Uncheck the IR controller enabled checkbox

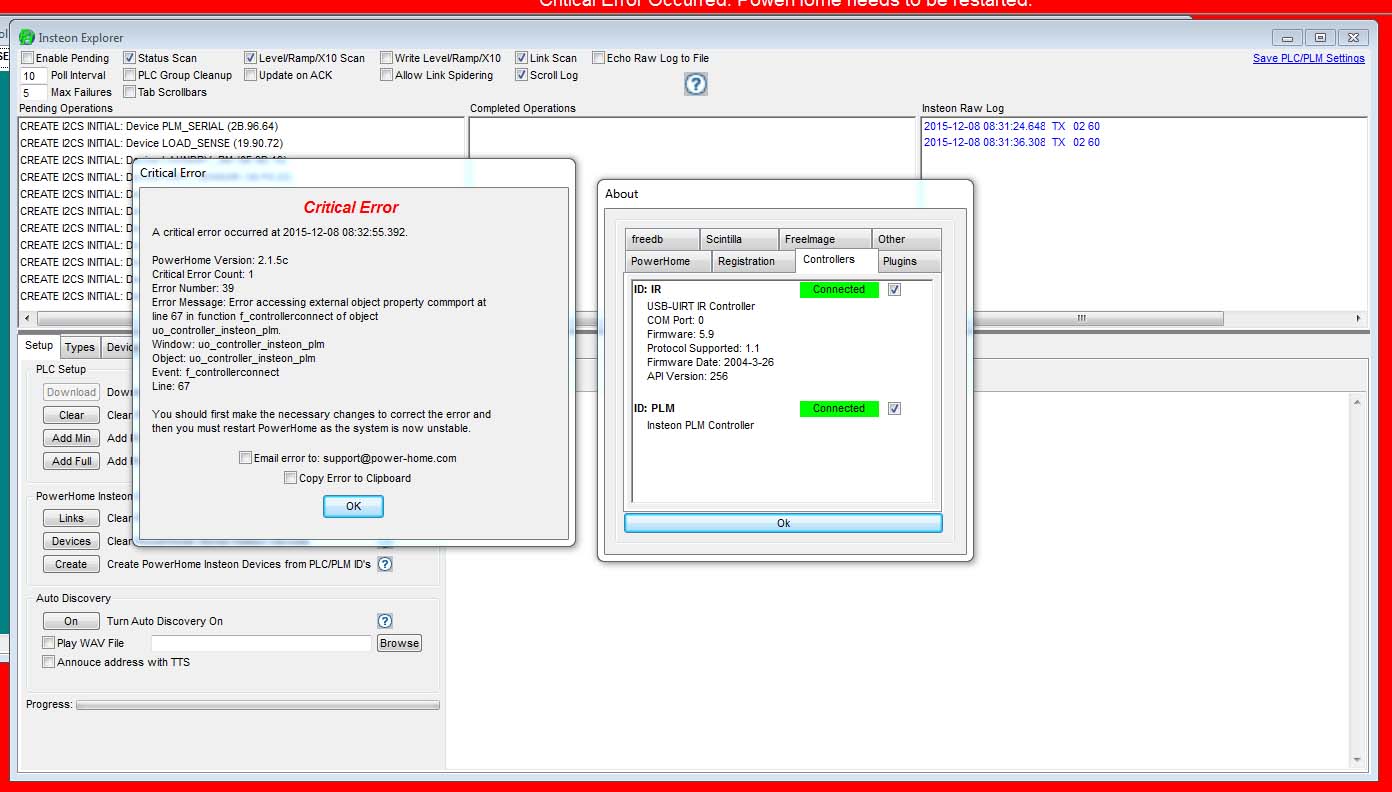pyautogui.click(x=894, y=289)
